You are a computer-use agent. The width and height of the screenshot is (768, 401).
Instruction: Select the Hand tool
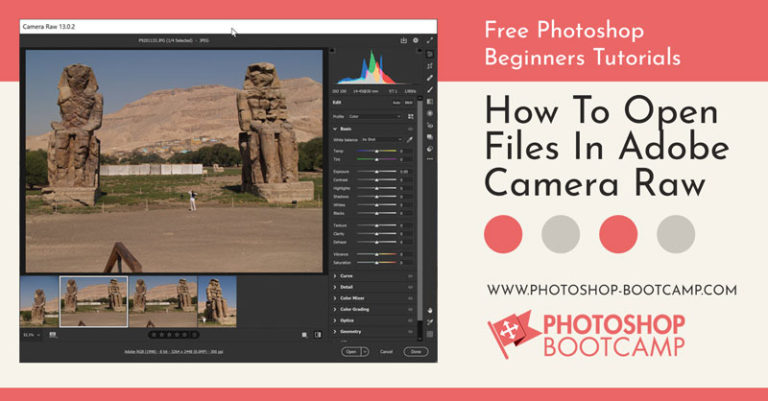coord(430,310)
